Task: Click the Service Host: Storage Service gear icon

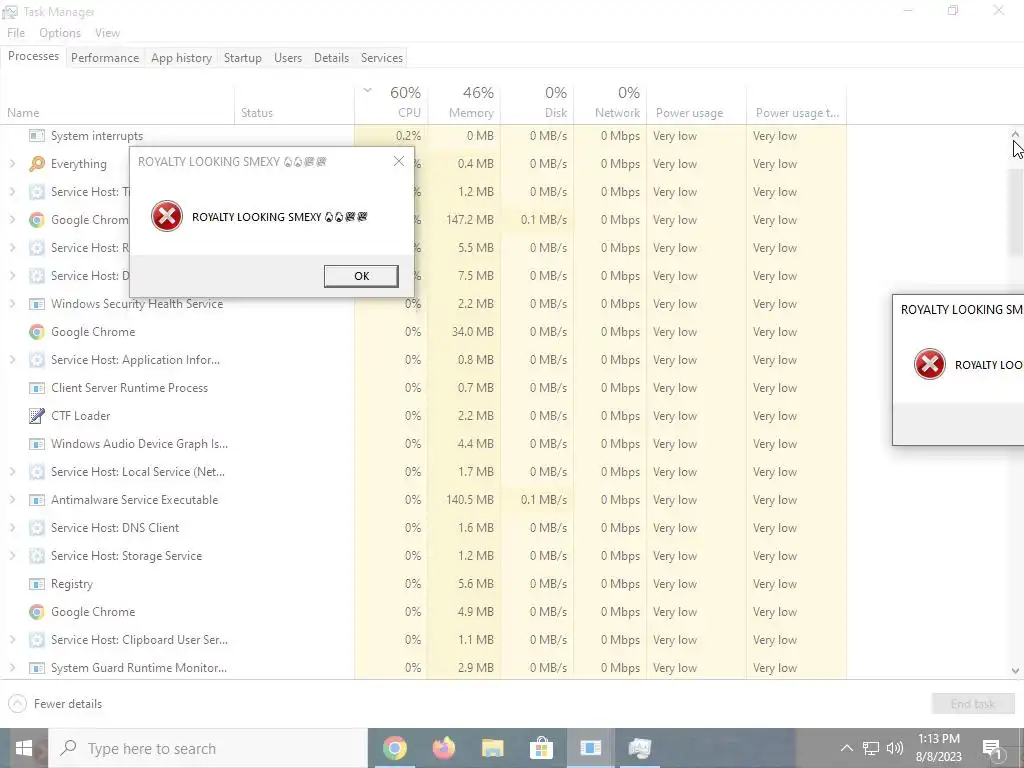Action: click(37, 556)
